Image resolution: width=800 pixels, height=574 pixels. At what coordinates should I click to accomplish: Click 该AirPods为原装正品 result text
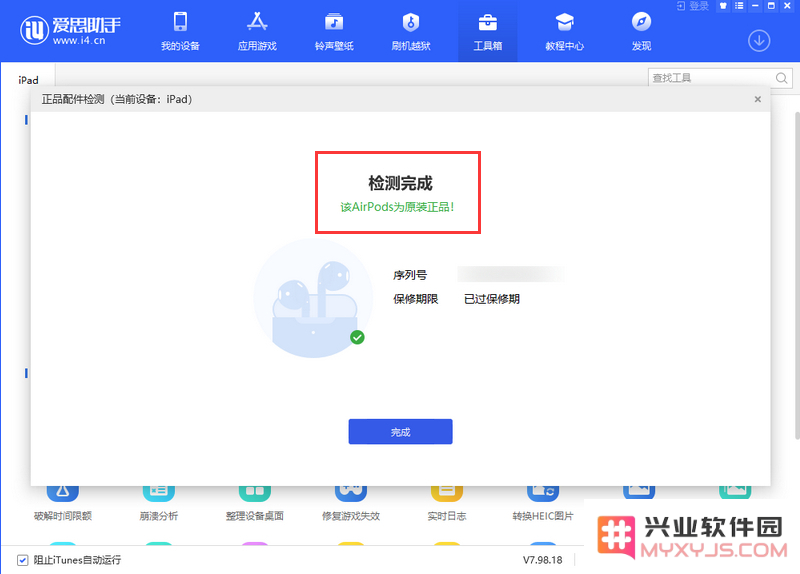coord(397,207)
